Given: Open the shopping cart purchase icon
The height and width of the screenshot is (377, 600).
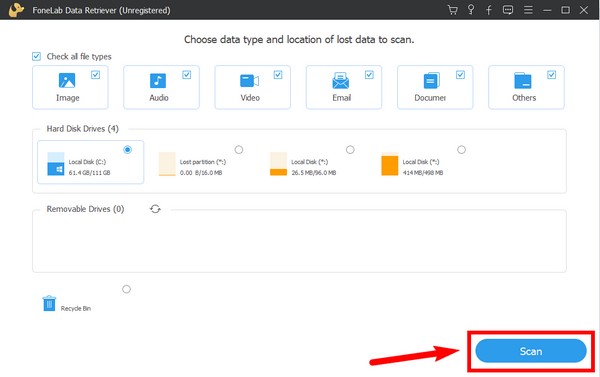Looking at the screenshot, I should pos(453,10).
